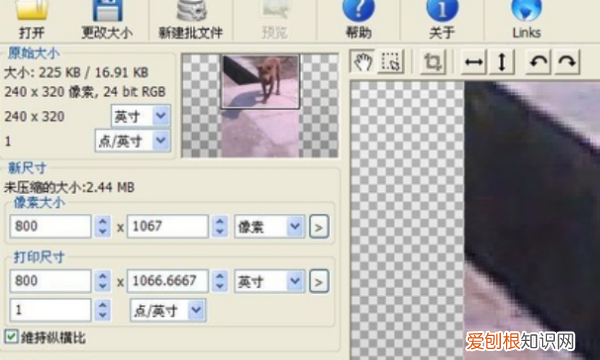Open the 点/英寸 dropdown in 打印尺寸
Image resolution: width=600 pixels, height=360 pixels.
pyautogui.click(x=168, y=310)
